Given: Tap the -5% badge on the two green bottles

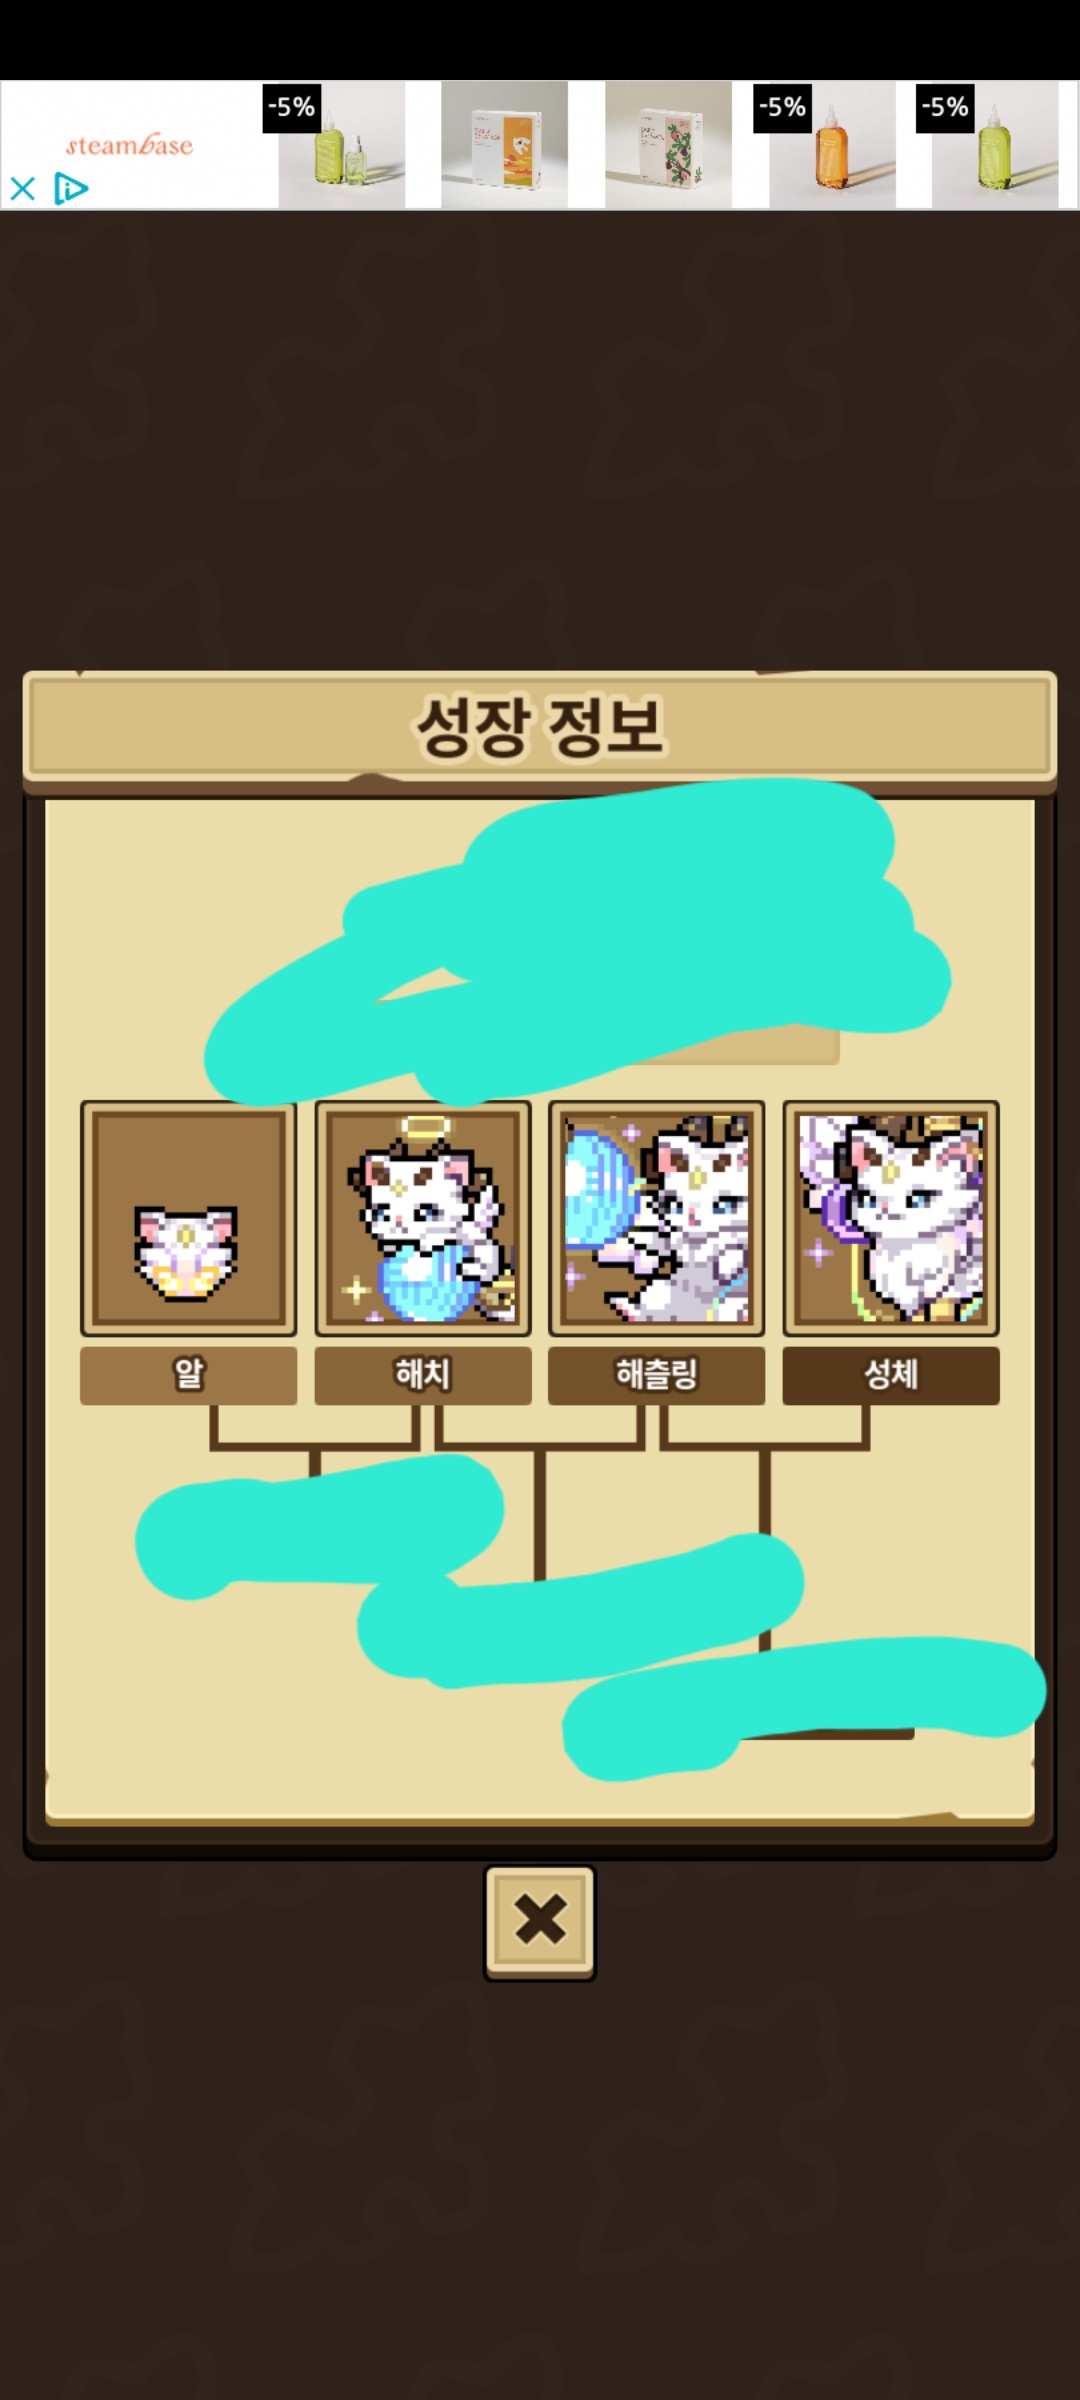Looking at the screenshot, I should pos(291,107).
